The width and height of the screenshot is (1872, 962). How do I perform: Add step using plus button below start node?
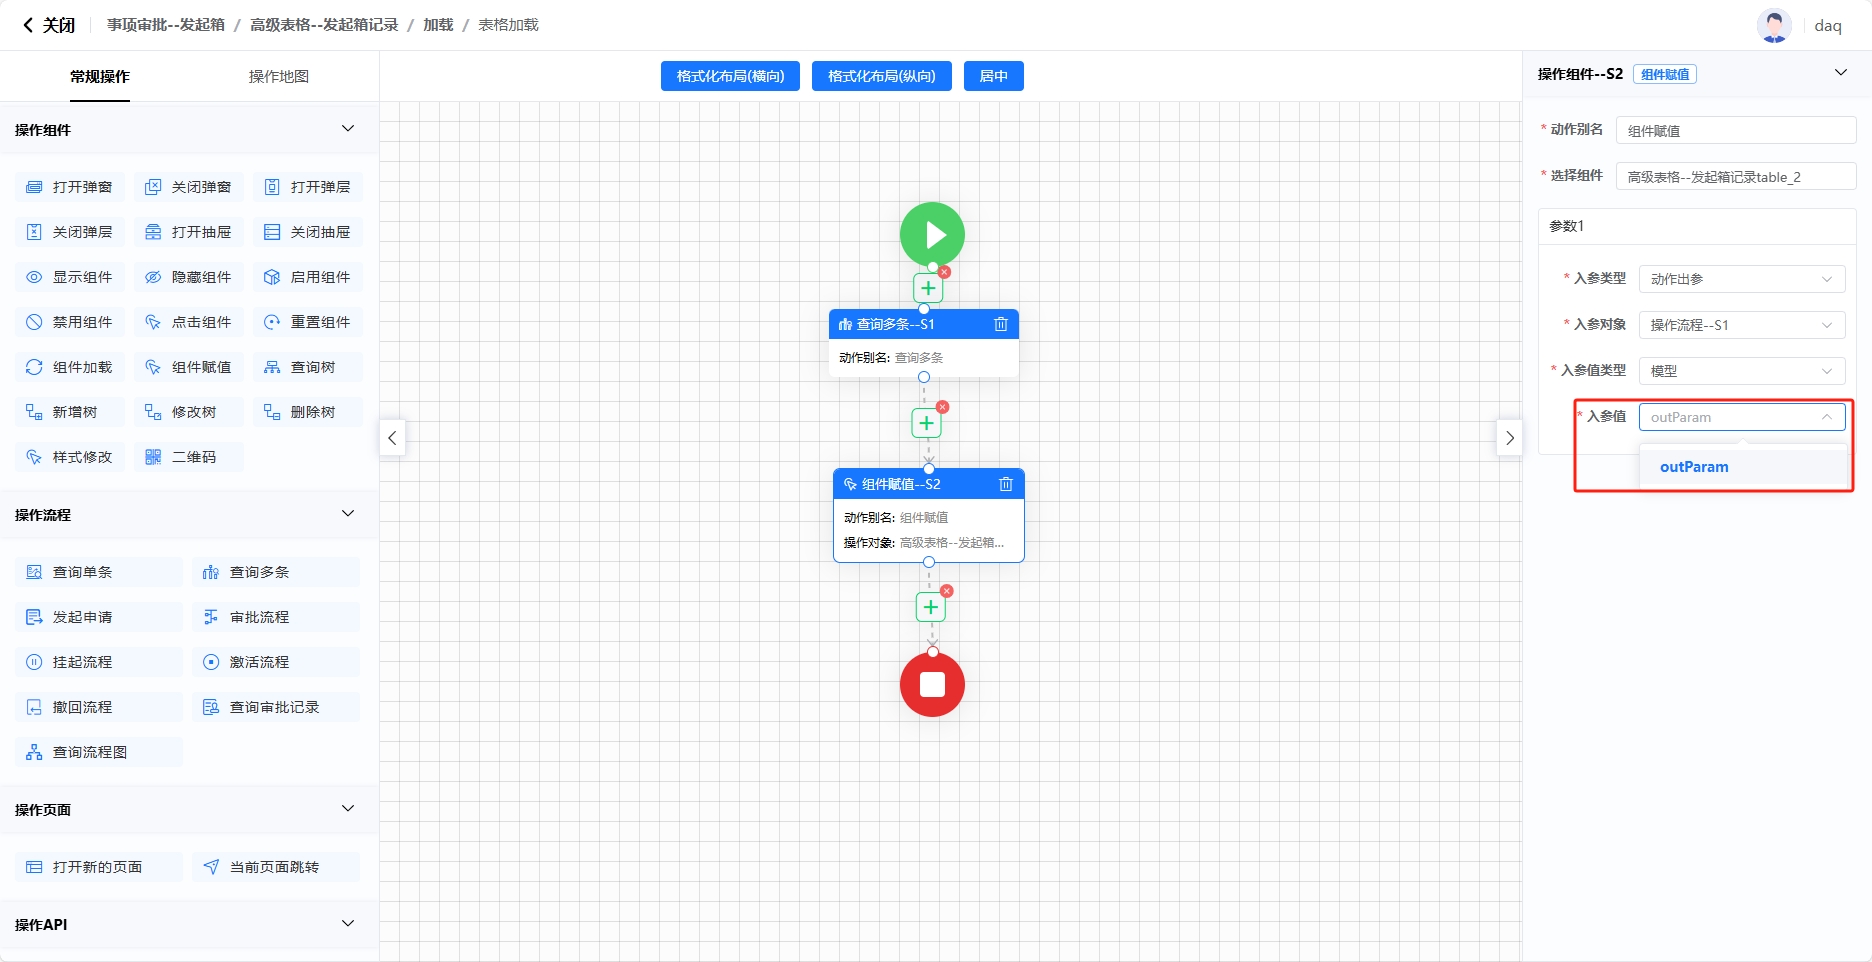tap(928, 288)
